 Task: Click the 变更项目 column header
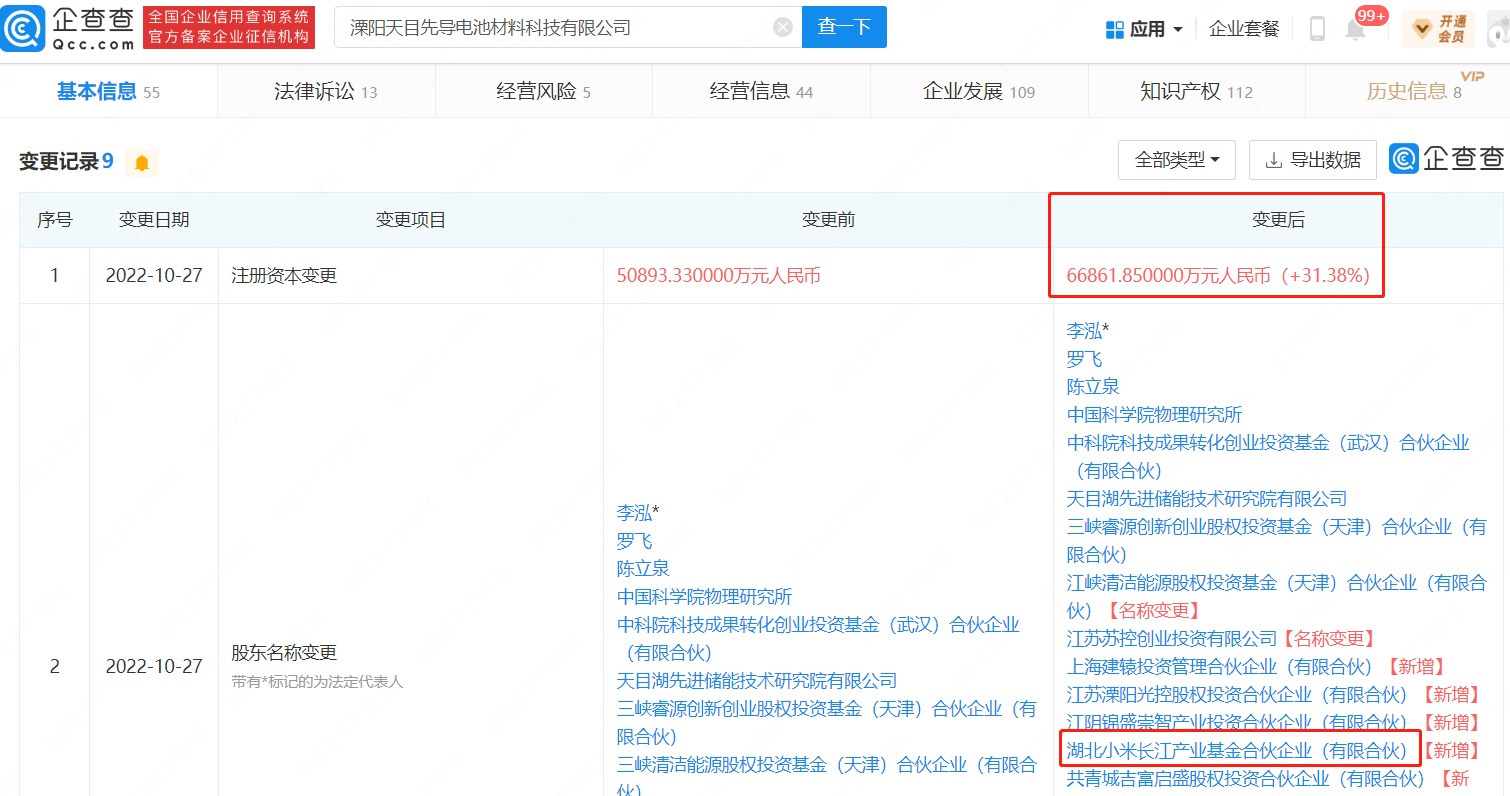pyautogui.click(x=411, y=220)
